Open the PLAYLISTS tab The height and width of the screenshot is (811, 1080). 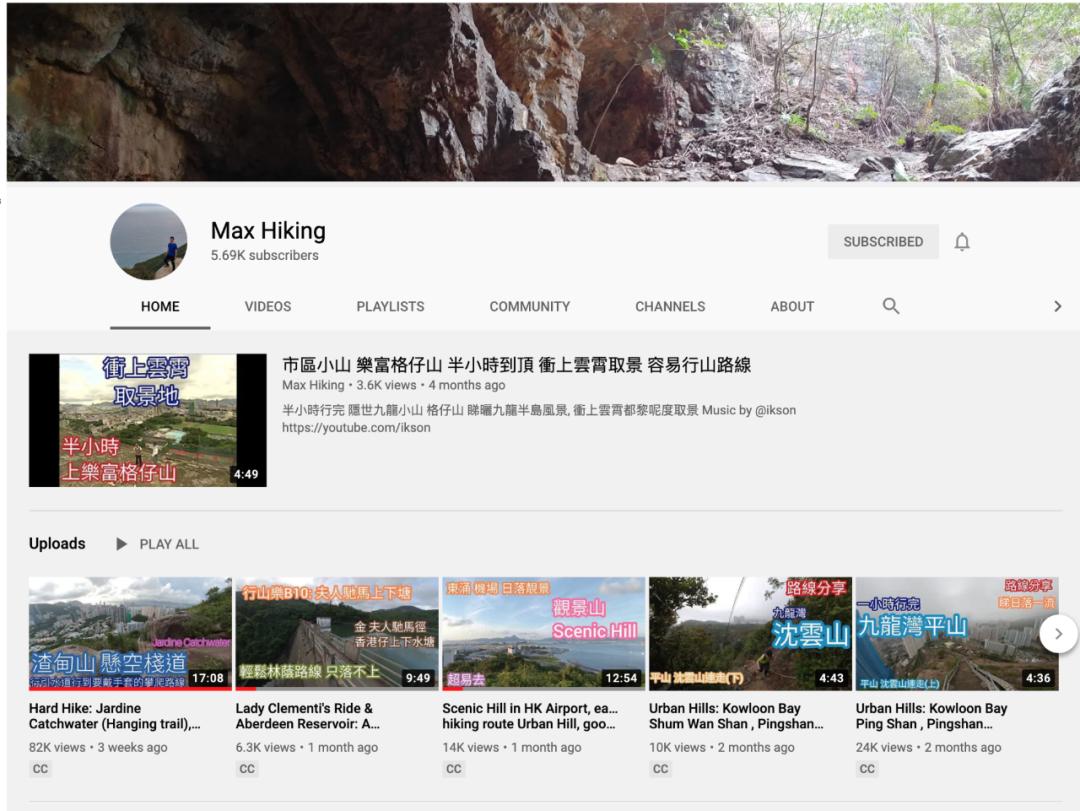coord(390,306)
